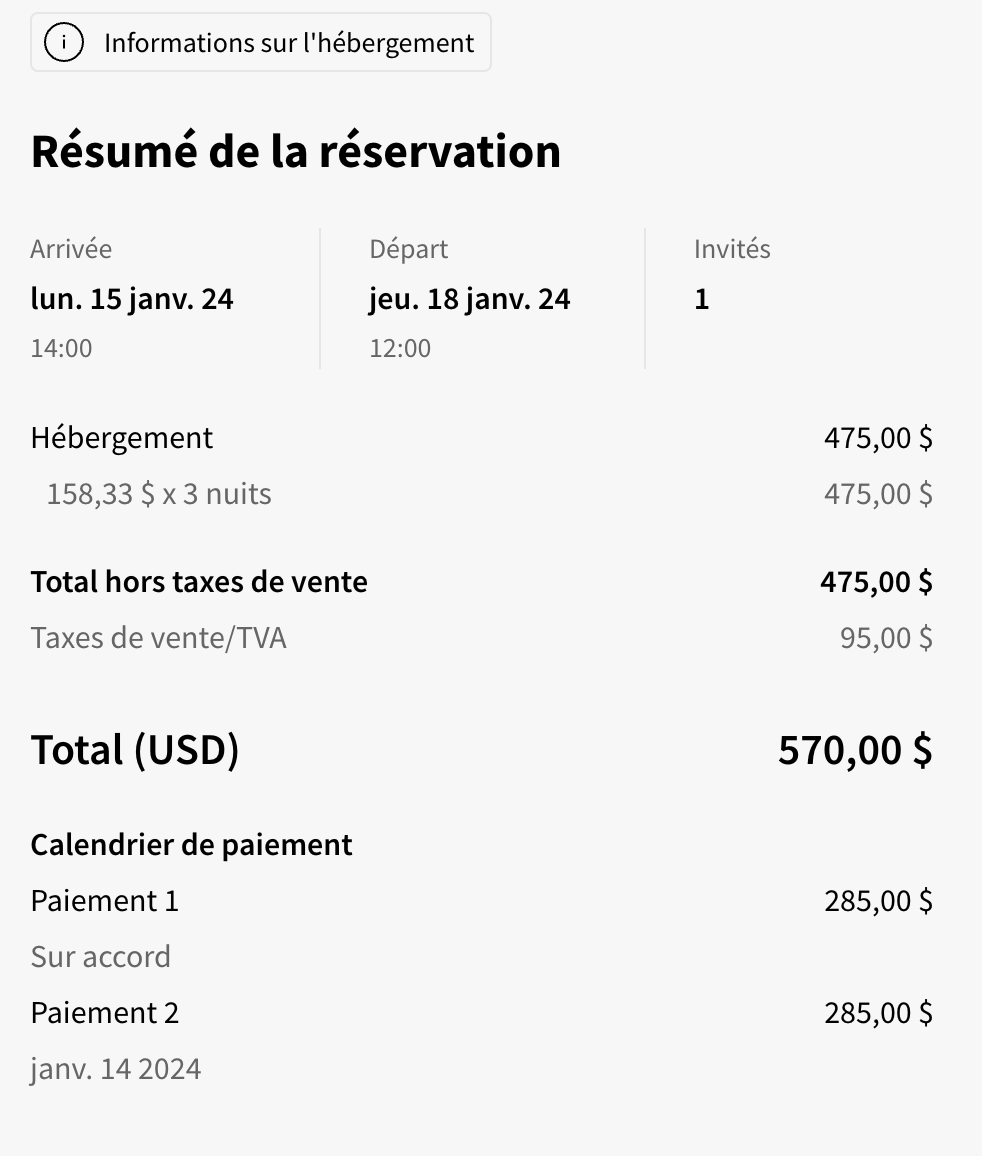The height and width of the screenshot is (1156, 982).
Task: Click the 570,00 $ total amount
Action: click(855, 750)
